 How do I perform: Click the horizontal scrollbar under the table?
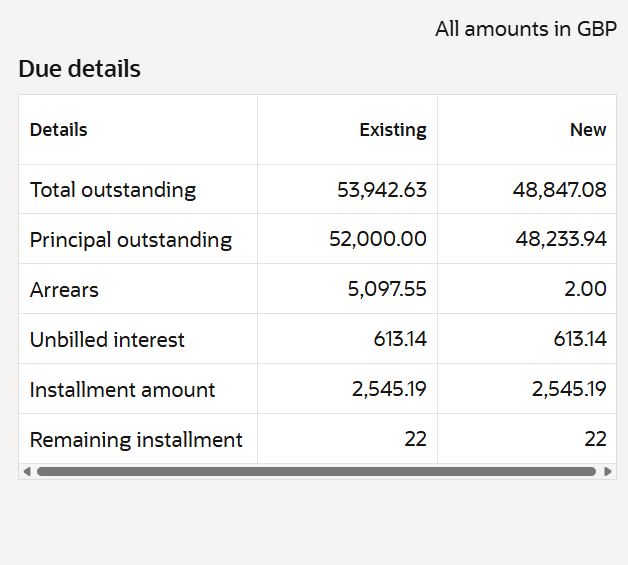tap(316, 471)
